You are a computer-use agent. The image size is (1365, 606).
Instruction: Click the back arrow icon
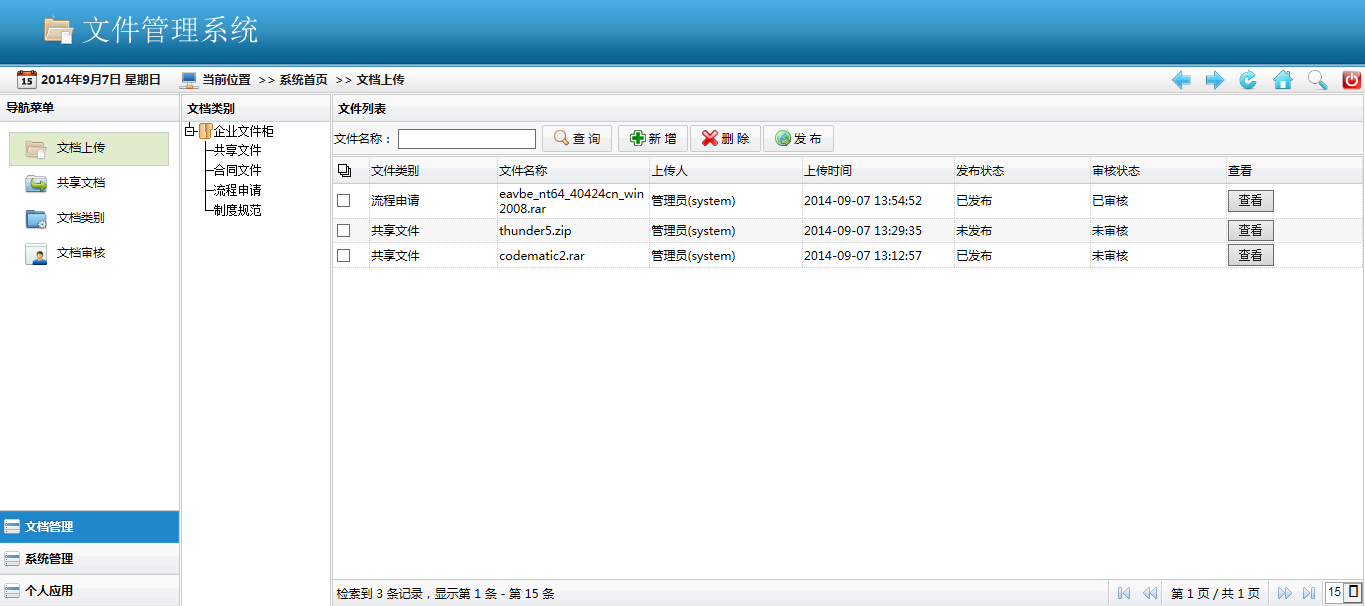1181,79
